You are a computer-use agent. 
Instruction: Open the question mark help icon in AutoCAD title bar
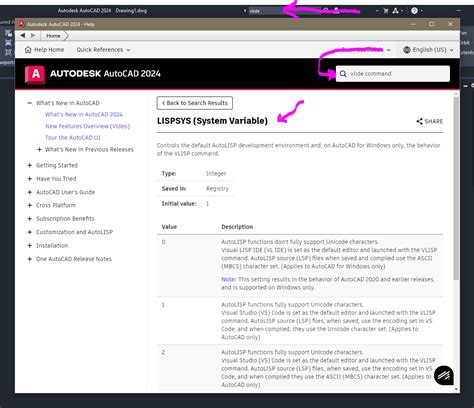pos(414,11)
